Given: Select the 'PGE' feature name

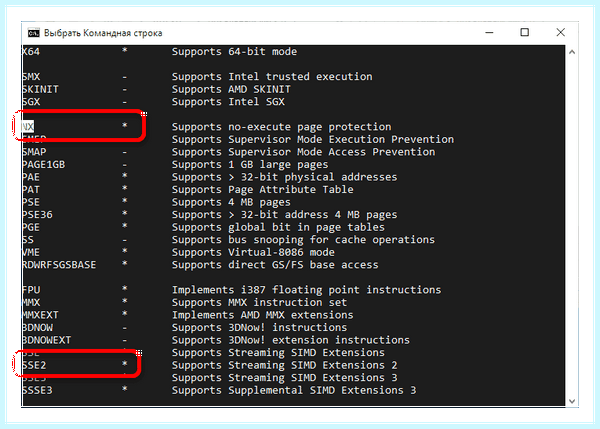Looking at the screenshot, I should coord(31,228).
